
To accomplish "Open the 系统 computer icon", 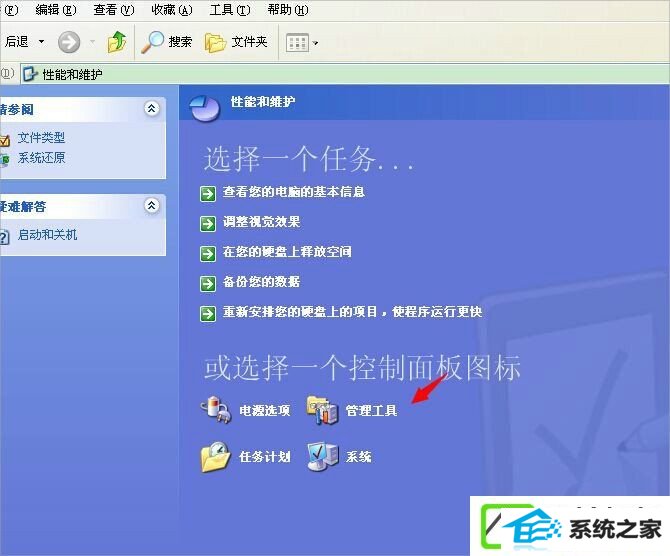I will click(x=323, y=457).
